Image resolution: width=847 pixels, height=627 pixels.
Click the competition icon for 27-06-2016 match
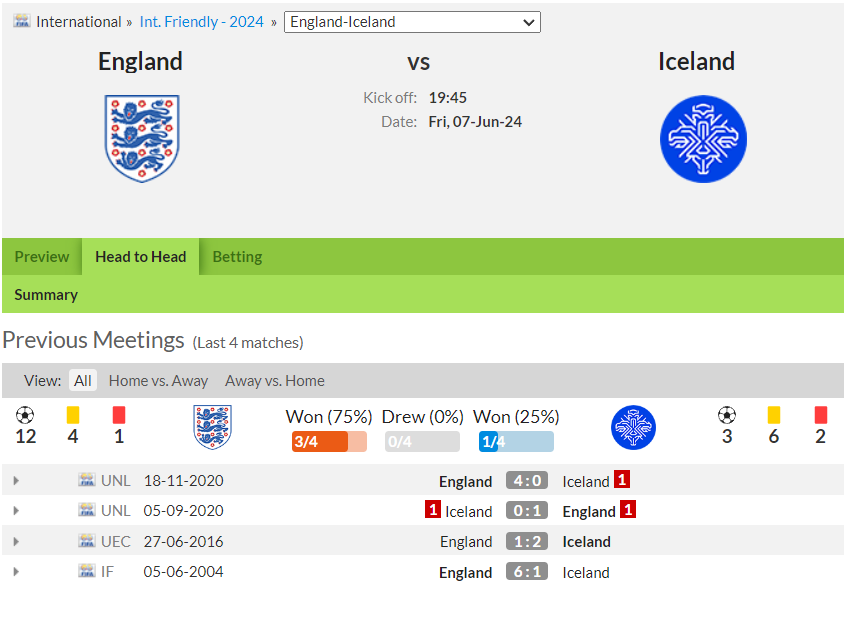(x=86, y=541)
